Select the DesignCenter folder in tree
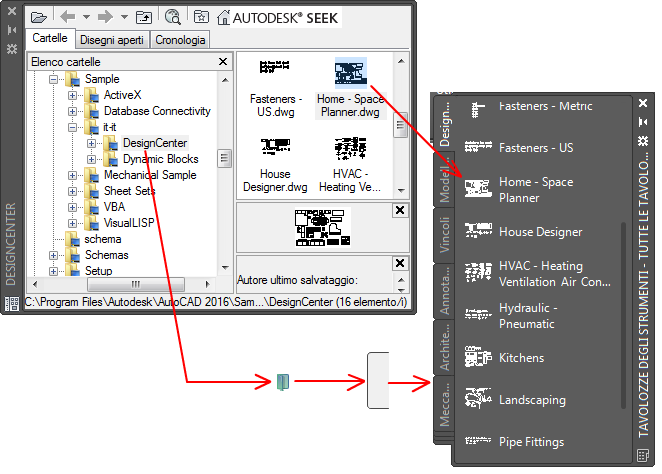 click(x=155, y=143)
